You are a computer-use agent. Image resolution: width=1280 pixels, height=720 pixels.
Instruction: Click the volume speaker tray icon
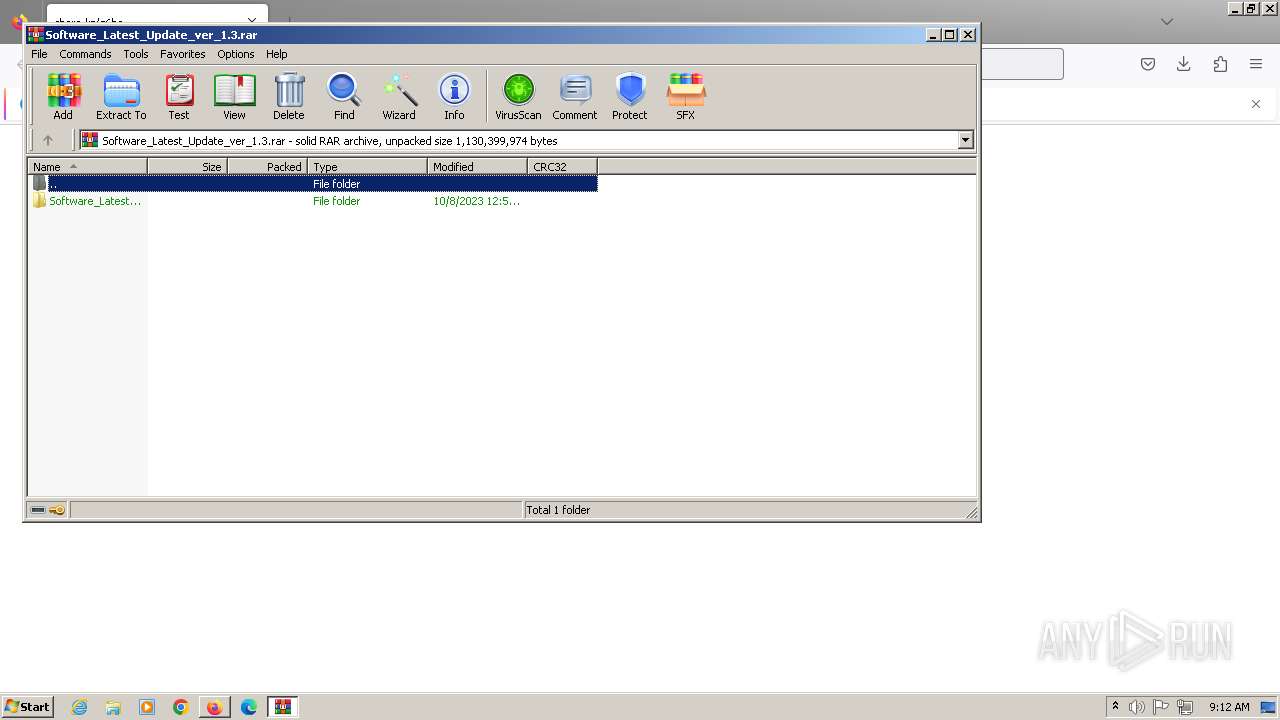tap(1137, 707)
